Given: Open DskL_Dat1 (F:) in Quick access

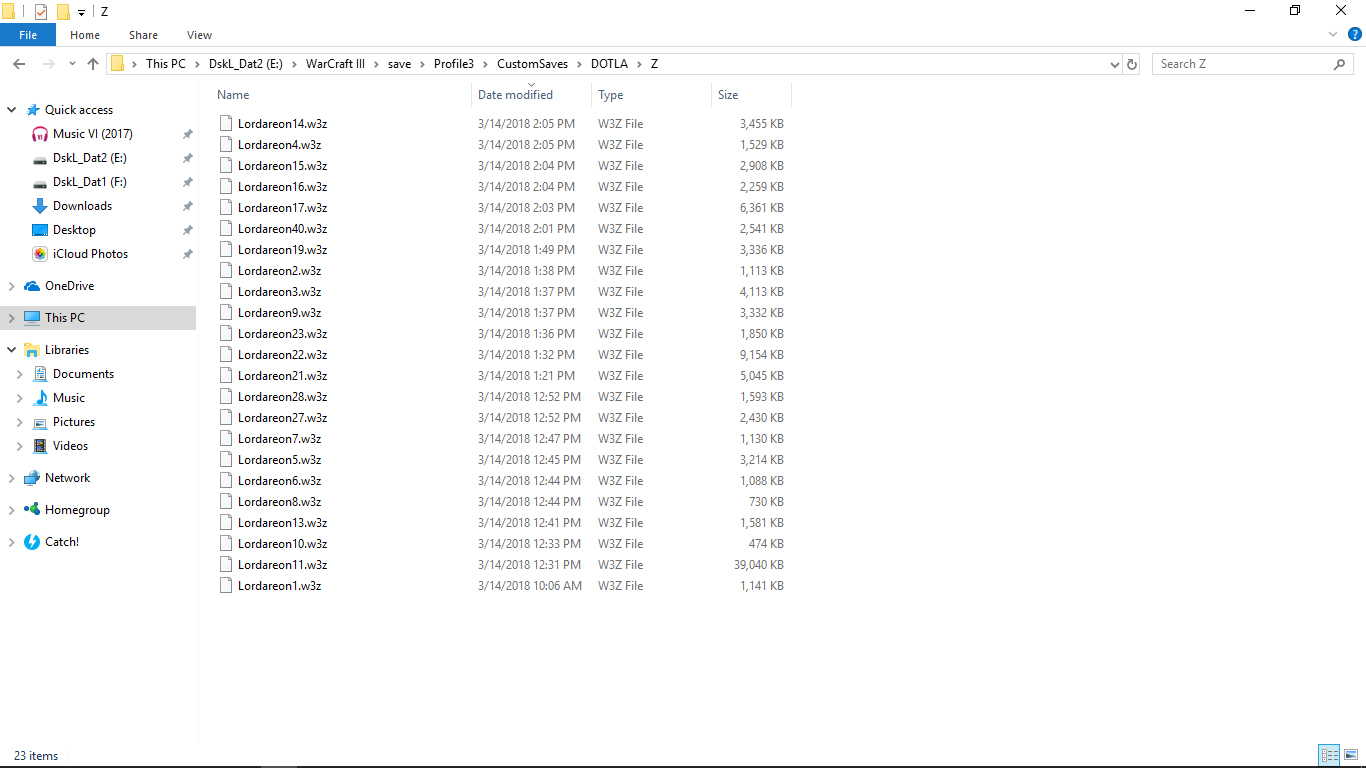Looking at the screenshot, I should coord(89,182).
